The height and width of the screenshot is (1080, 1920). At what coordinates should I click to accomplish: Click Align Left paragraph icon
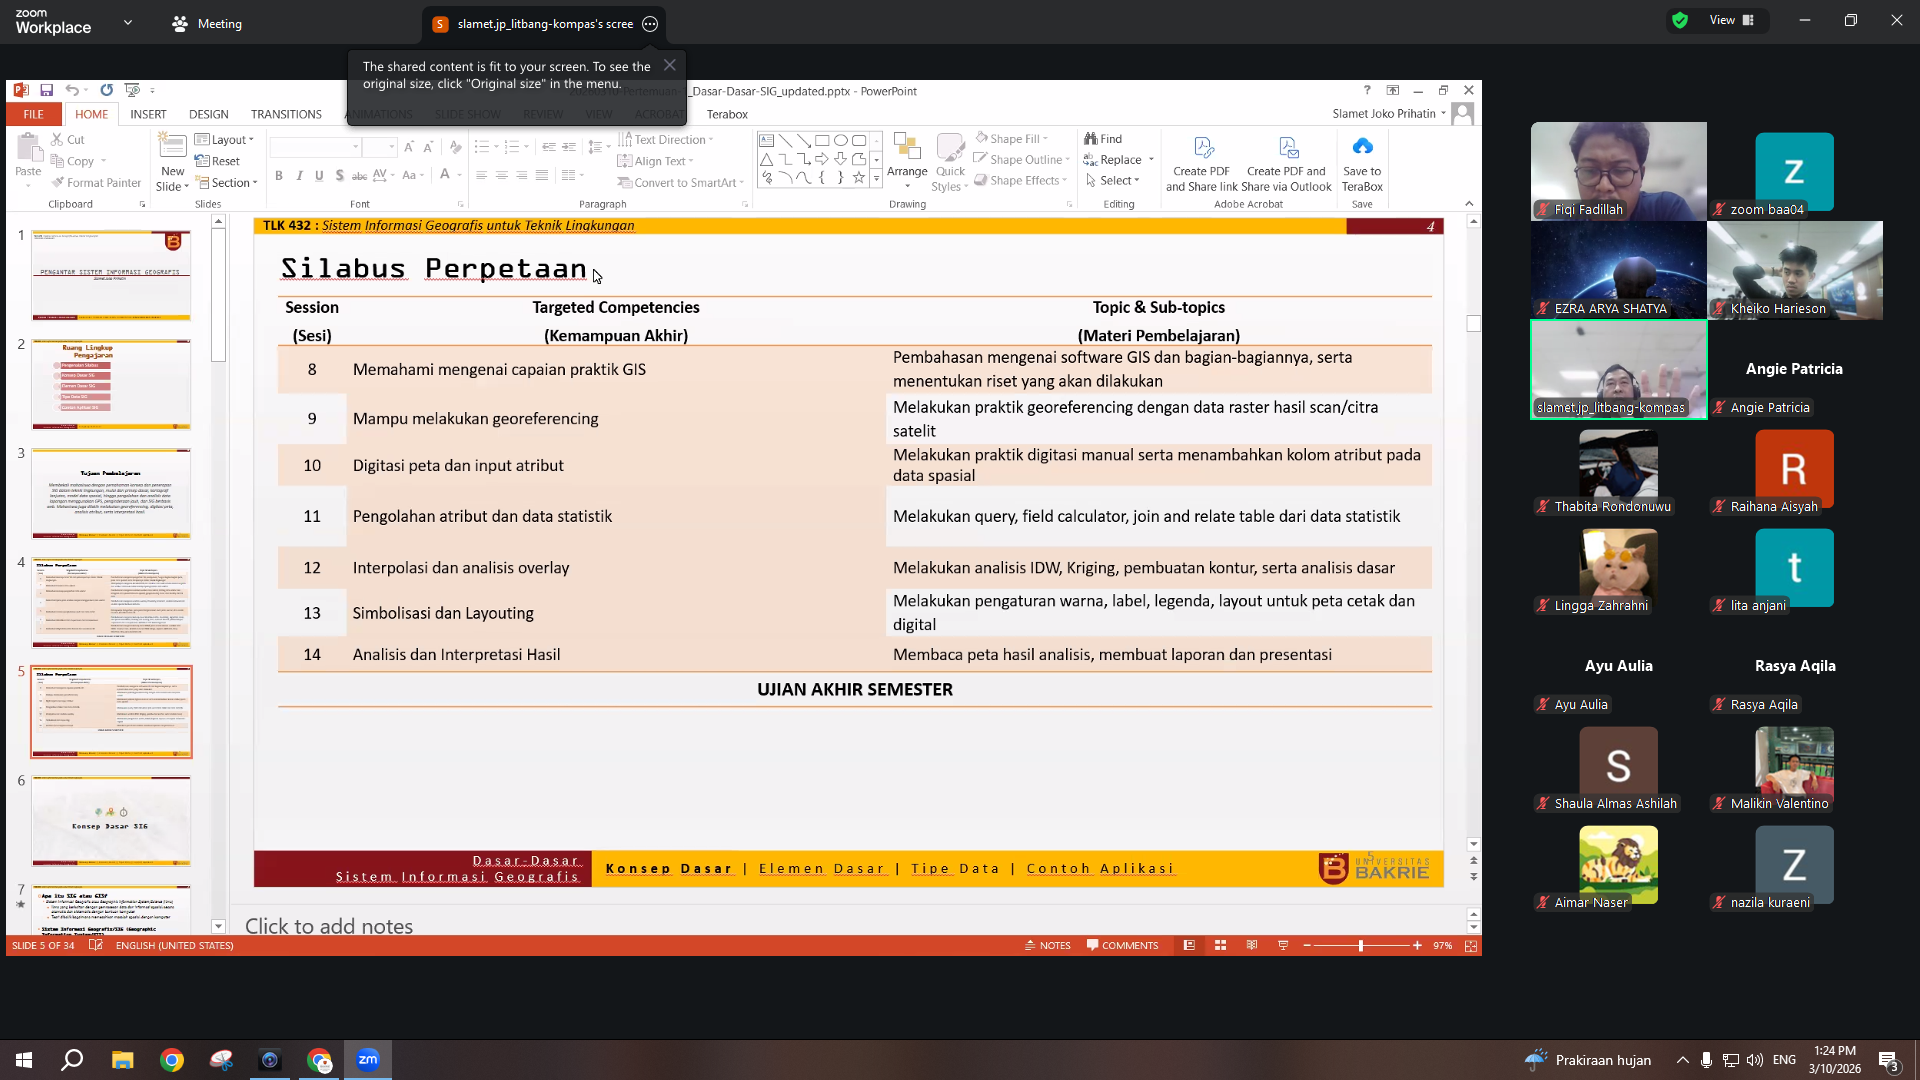[481, 176]
